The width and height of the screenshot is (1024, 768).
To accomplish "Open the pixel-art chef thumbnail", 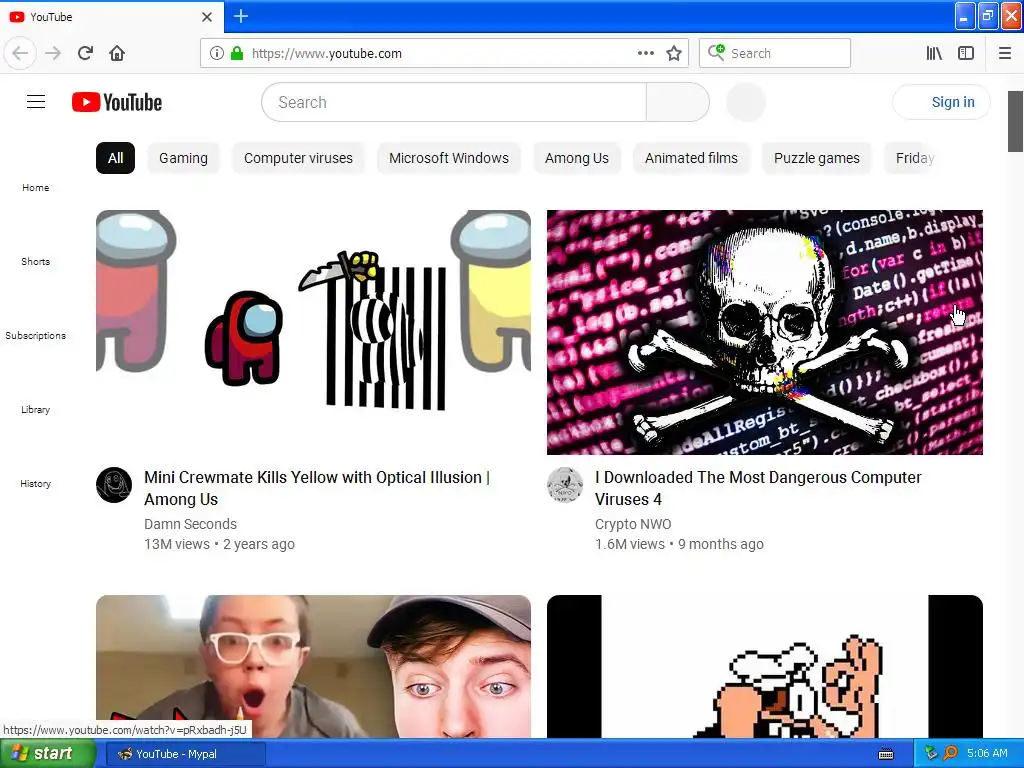I will (765, 666).
